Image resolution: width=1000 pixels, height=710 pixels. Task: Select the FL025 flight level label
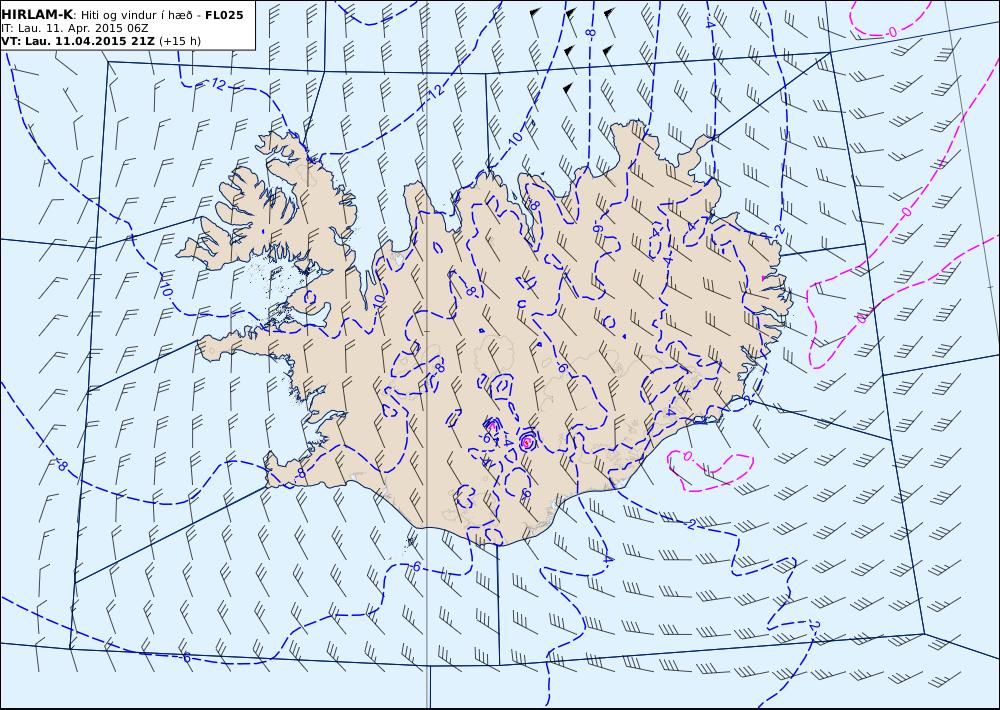(224, 15)
